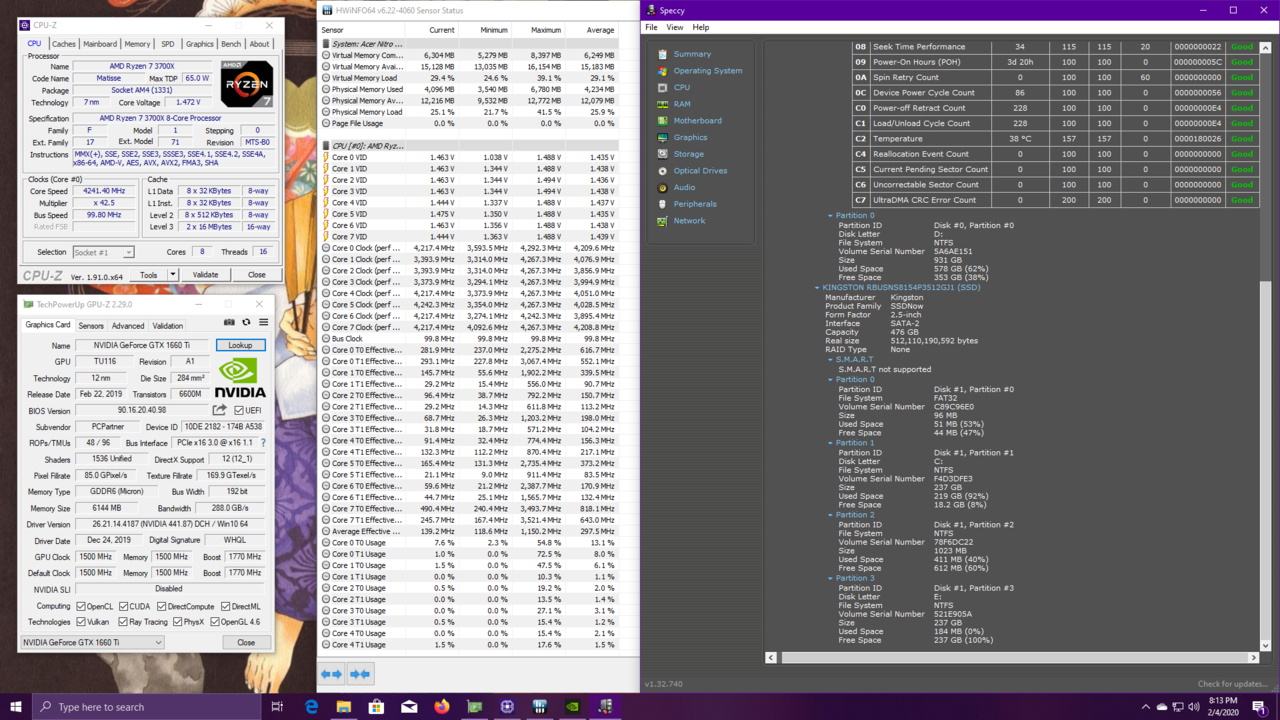This screenshot has width=1280, height=720.
Task: Select the CPU chip icon in Speccy sidebar
Action: [x=662, y=87]
